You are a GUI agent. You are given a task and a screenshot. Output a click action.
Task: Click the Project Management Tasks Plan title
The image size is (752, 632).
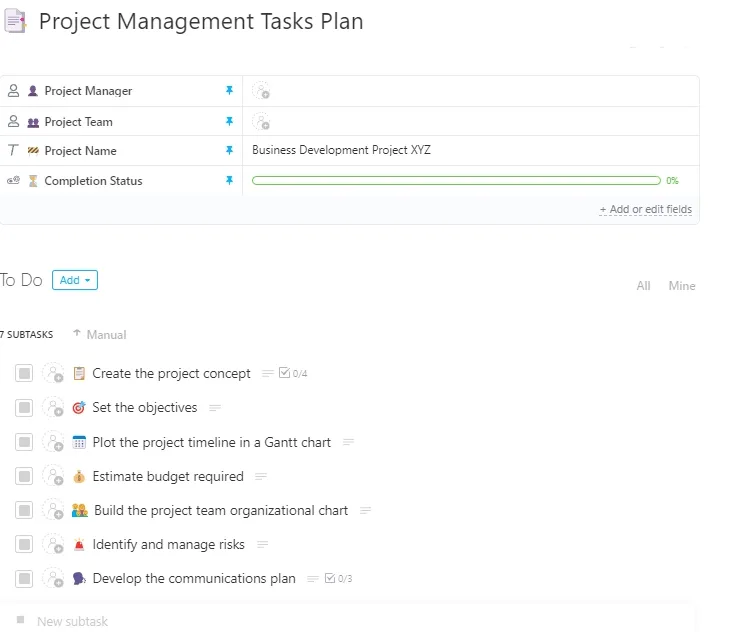pyautogui.click(x=201, y=22)
